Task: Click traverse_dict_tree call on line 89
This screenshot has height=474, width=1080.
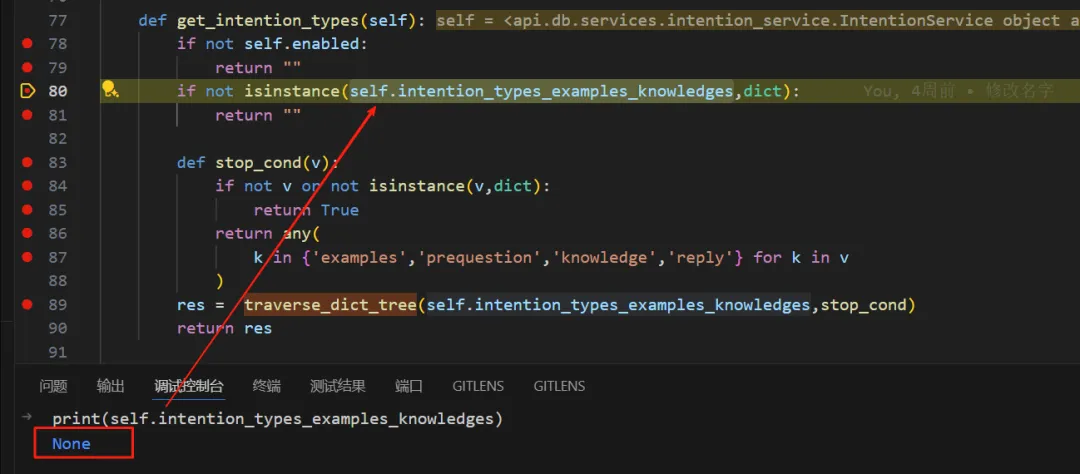Action: [331, 305]
